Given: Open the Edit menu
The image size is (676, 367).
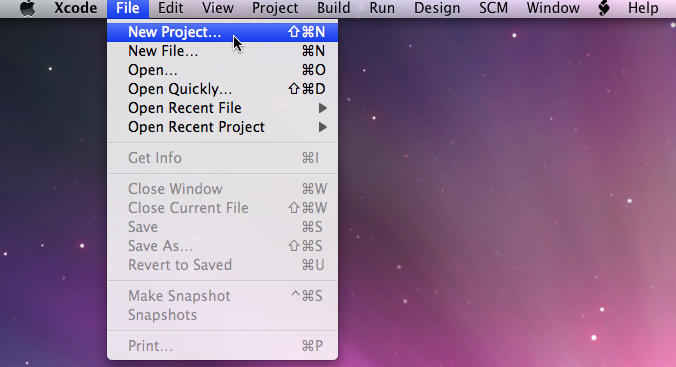Looking at the screenshot, I should point(170,8).
